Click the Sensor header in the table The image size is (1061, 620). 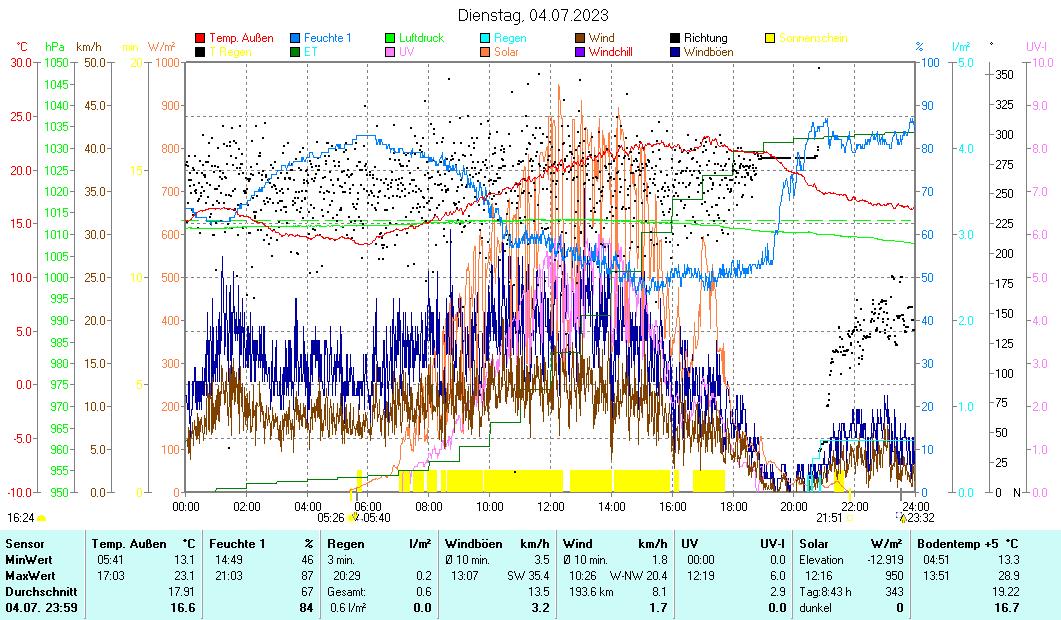pos(24,544)
